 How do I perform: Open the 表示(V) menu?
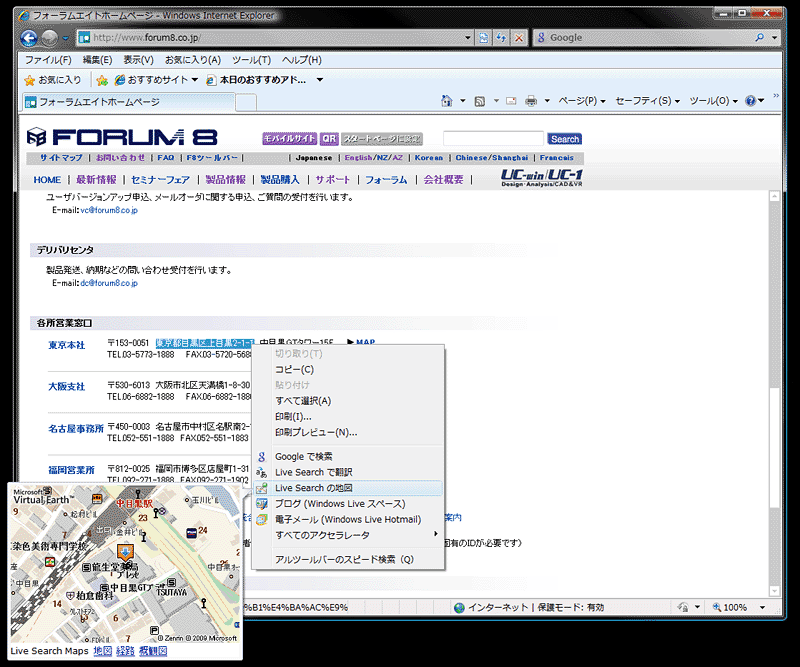(138, 60)
